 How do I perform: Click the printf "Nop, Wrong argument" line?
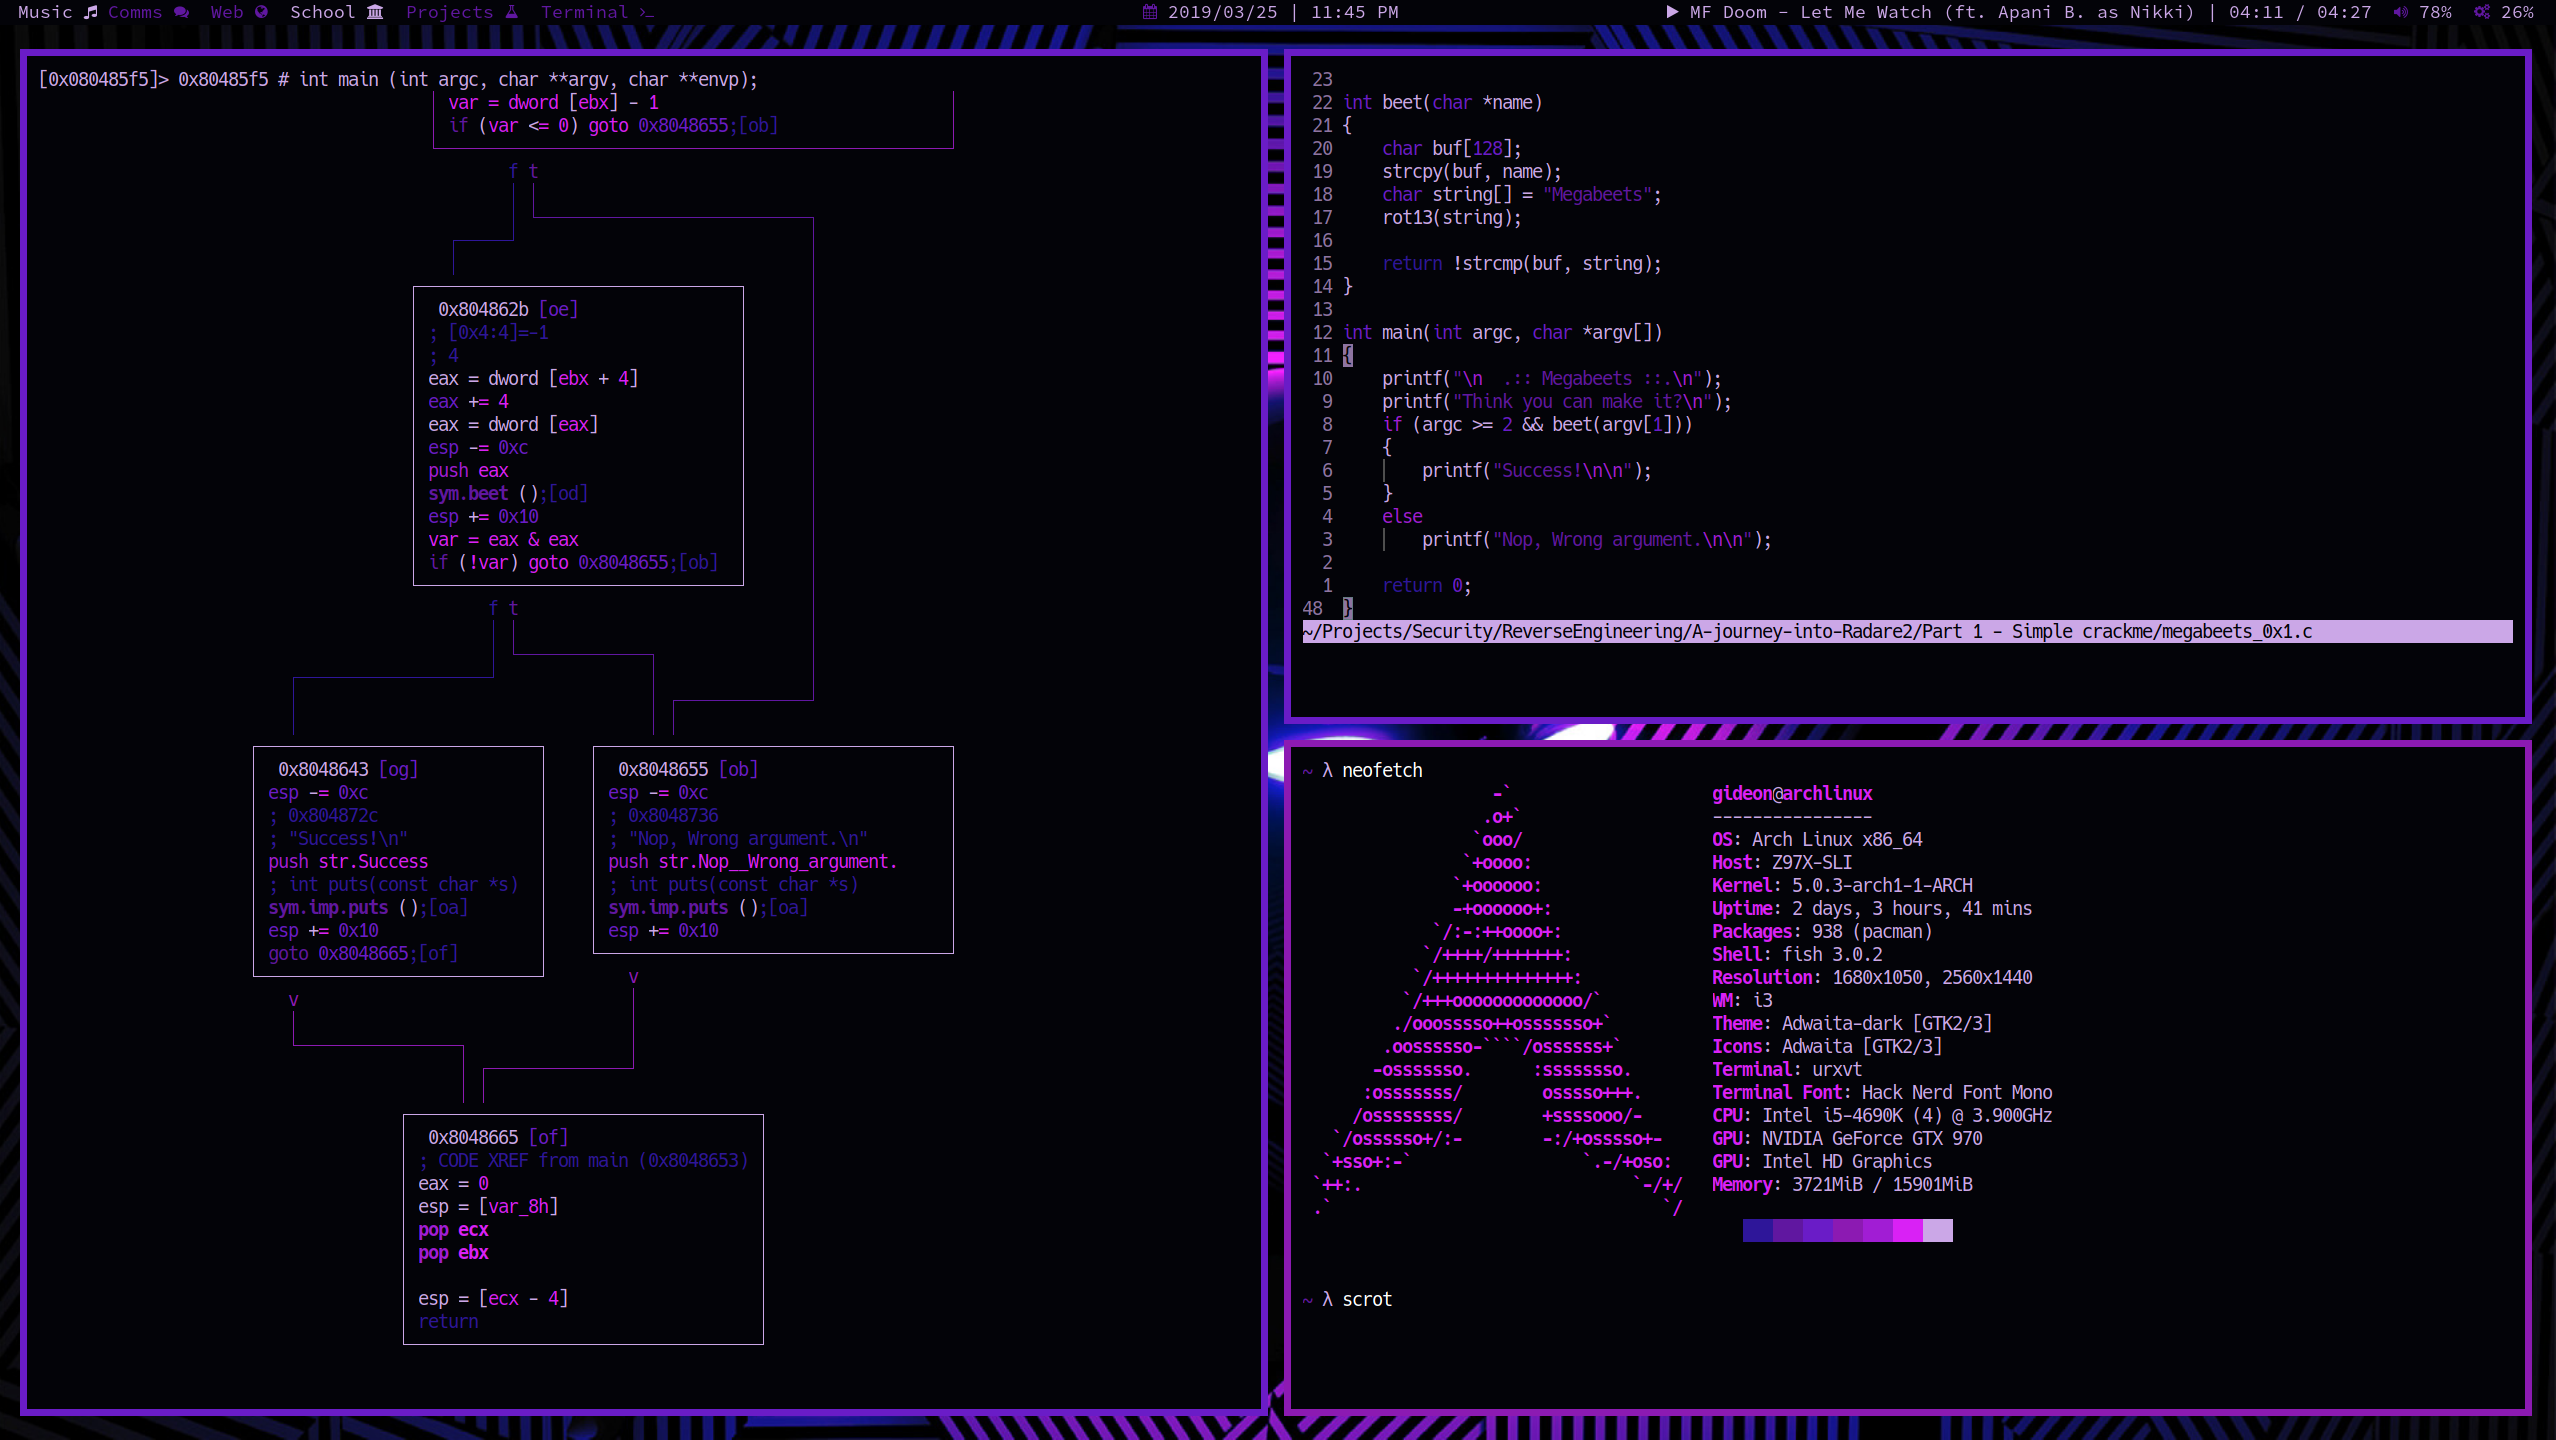tap(1597, 539)
